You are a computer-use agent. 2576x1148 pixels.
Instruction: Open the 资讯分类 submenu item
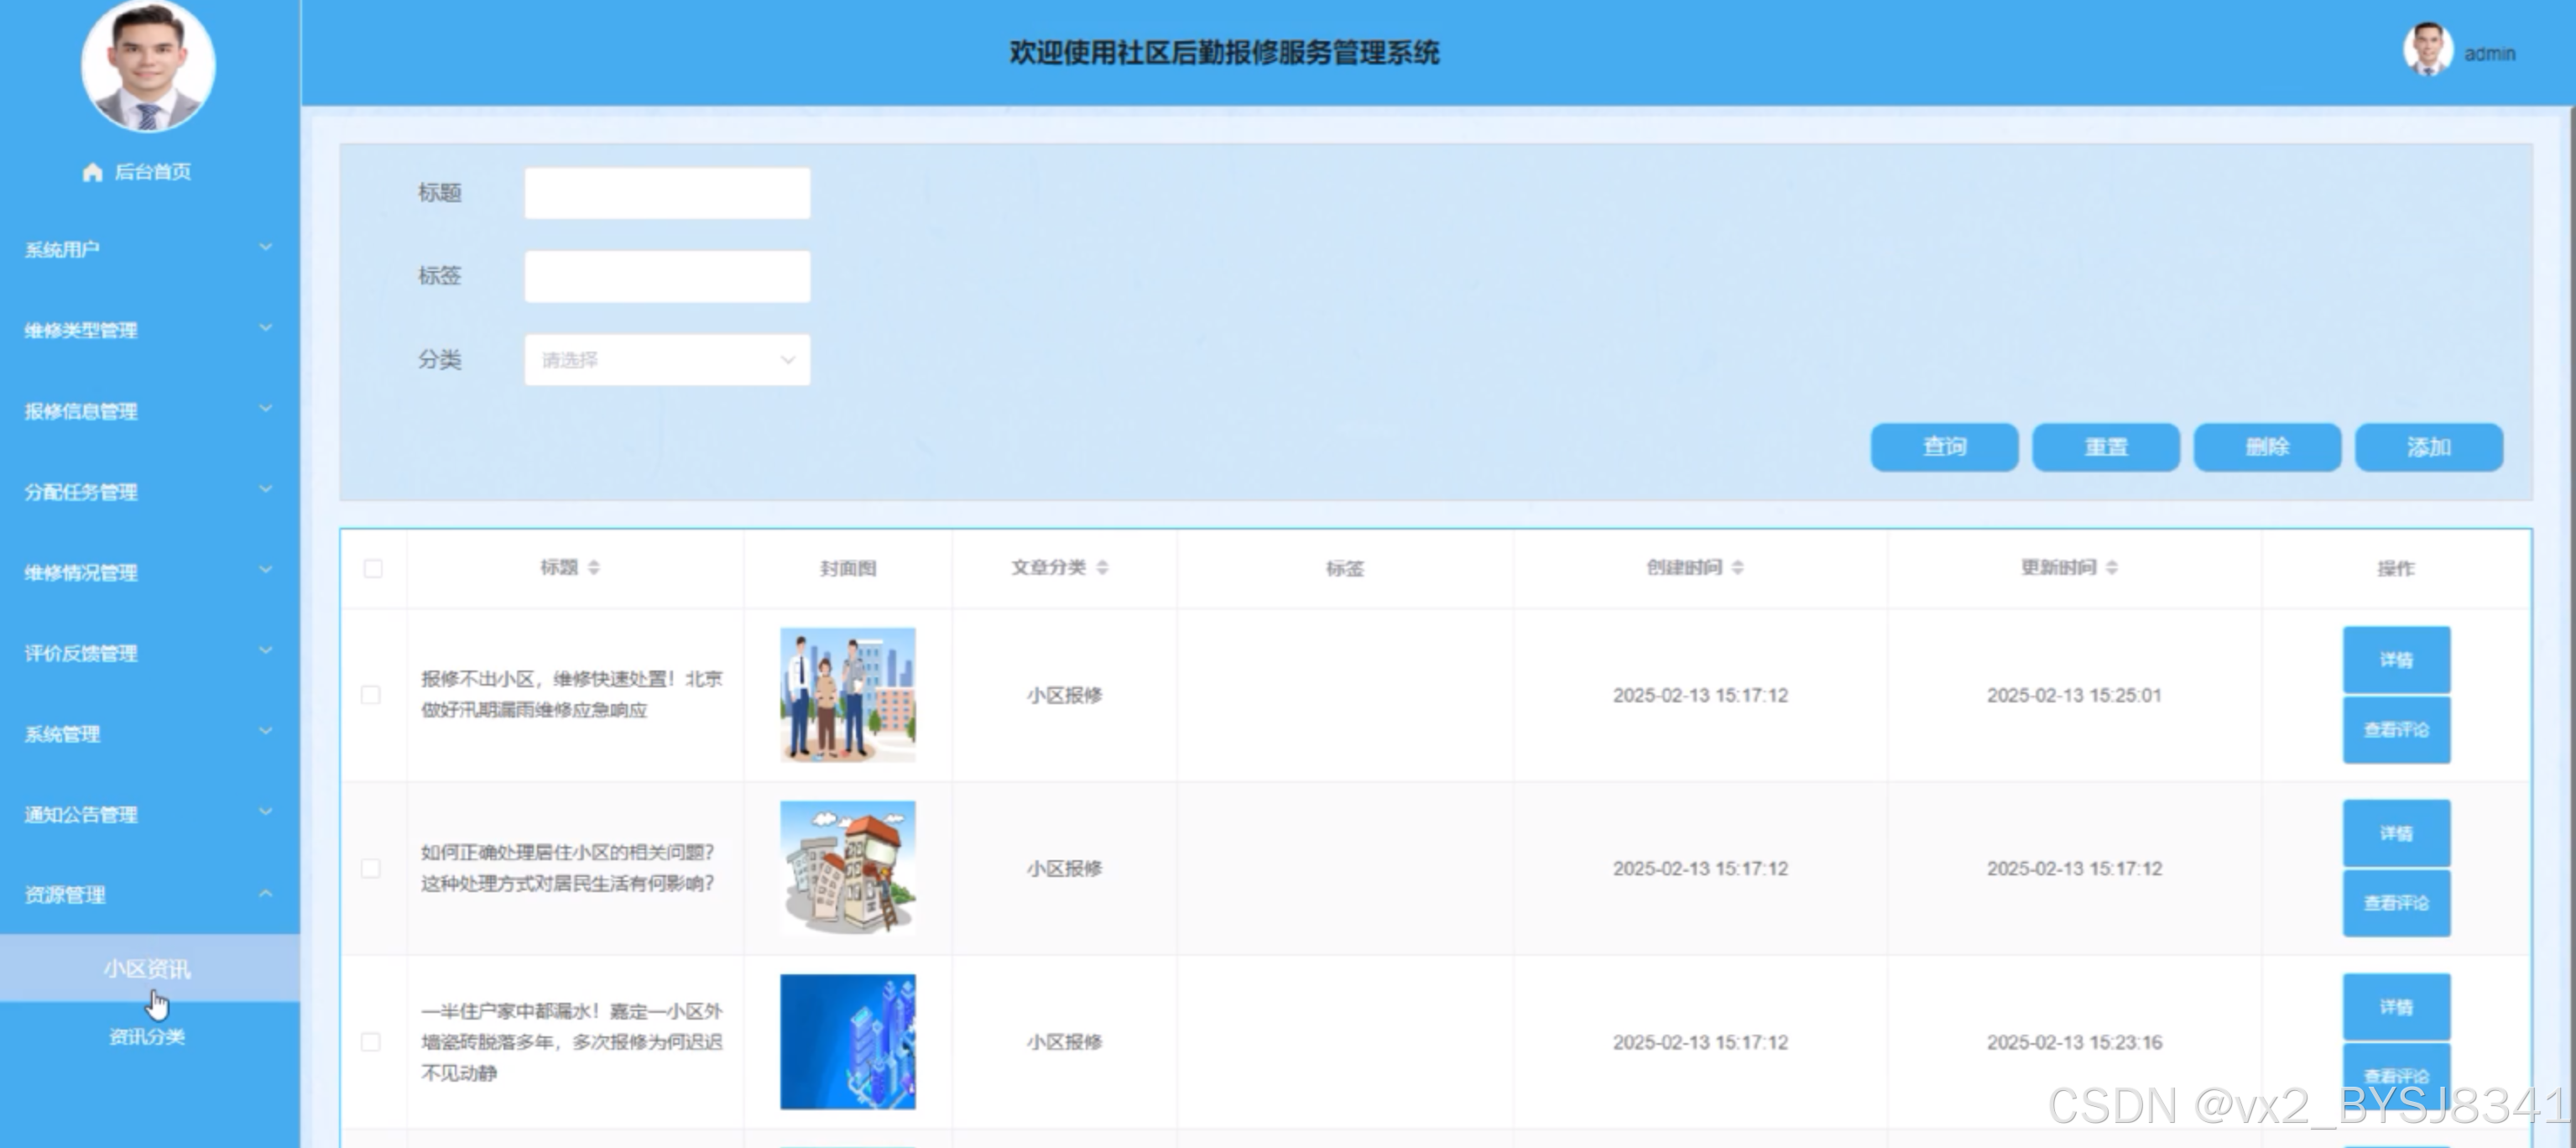click(x=147, y=1036)
